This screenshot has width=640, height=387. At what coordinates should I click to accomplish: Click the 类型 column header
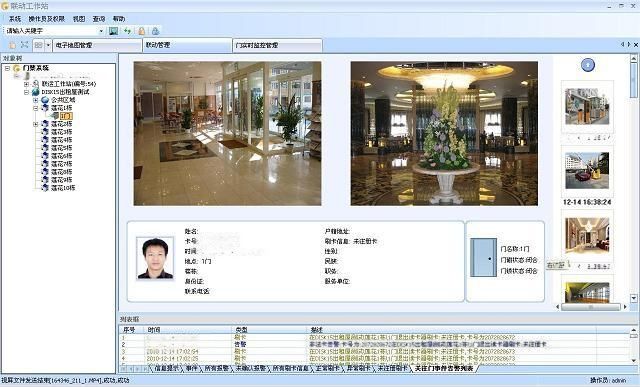(269, 329)
